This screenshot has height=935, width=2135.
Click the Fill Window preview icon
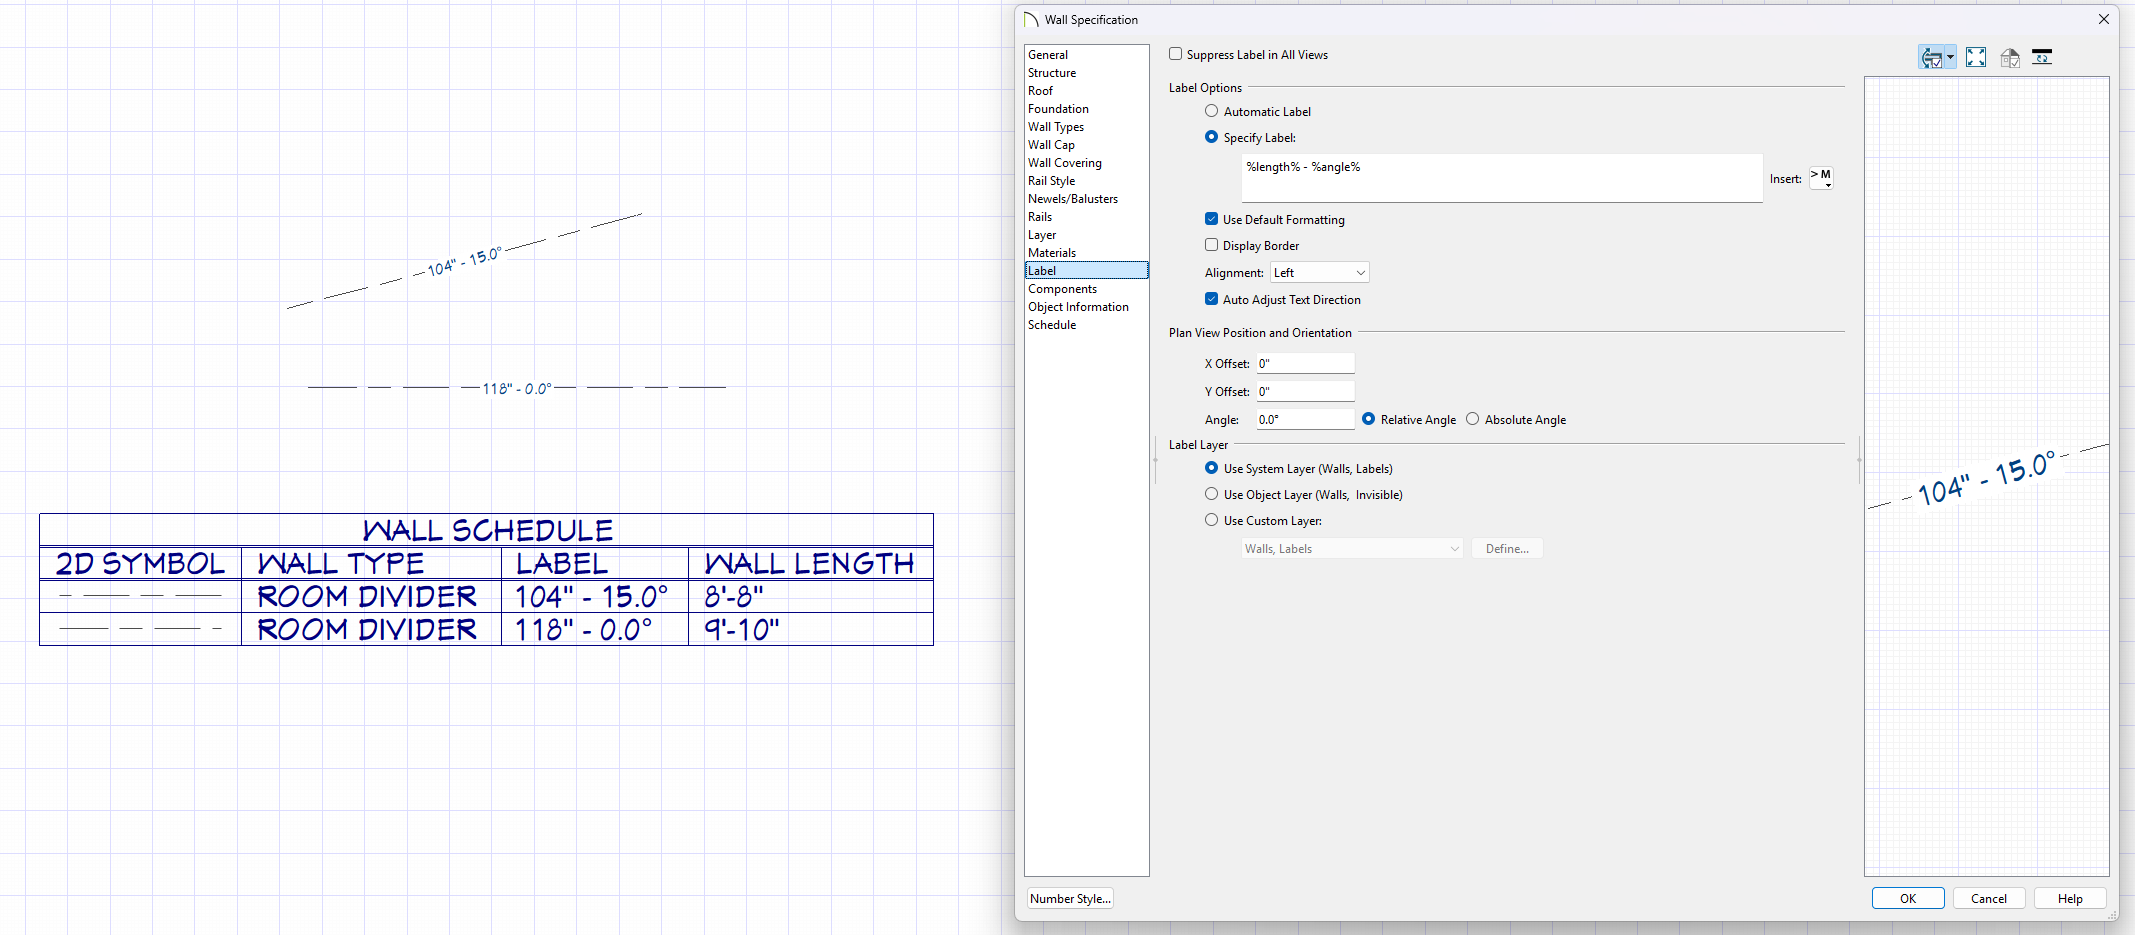click(x=1975, y=58)
